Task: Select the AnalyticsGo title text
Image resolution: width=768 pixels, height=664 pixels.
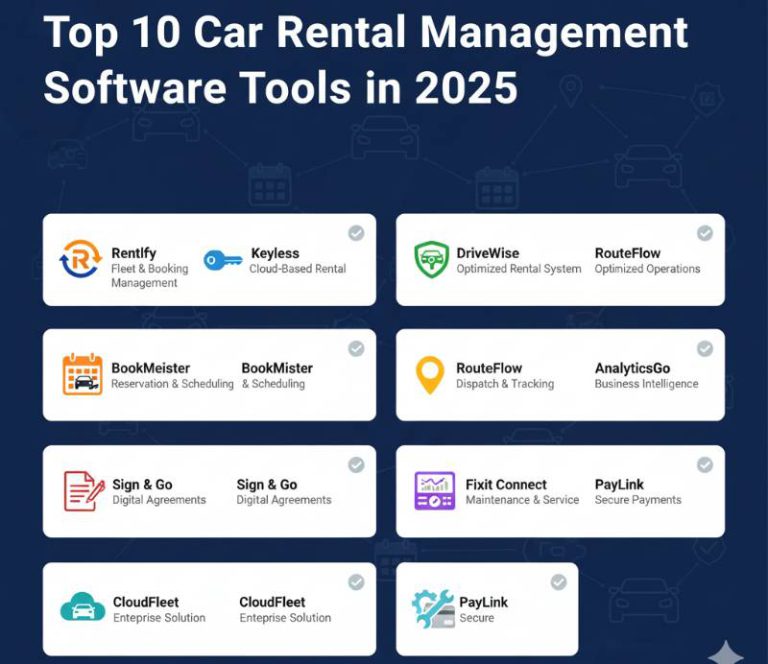Action: click(632, 368)
